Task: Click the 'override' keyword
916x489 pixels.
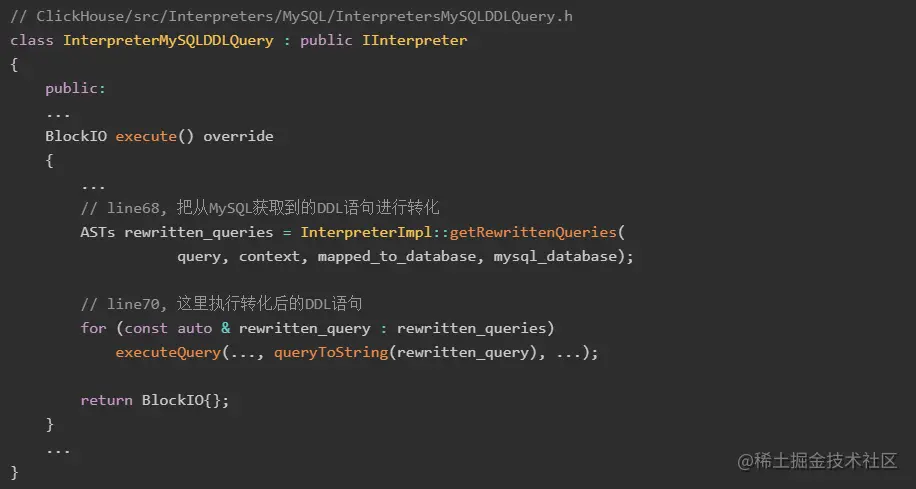Action: 238,136
